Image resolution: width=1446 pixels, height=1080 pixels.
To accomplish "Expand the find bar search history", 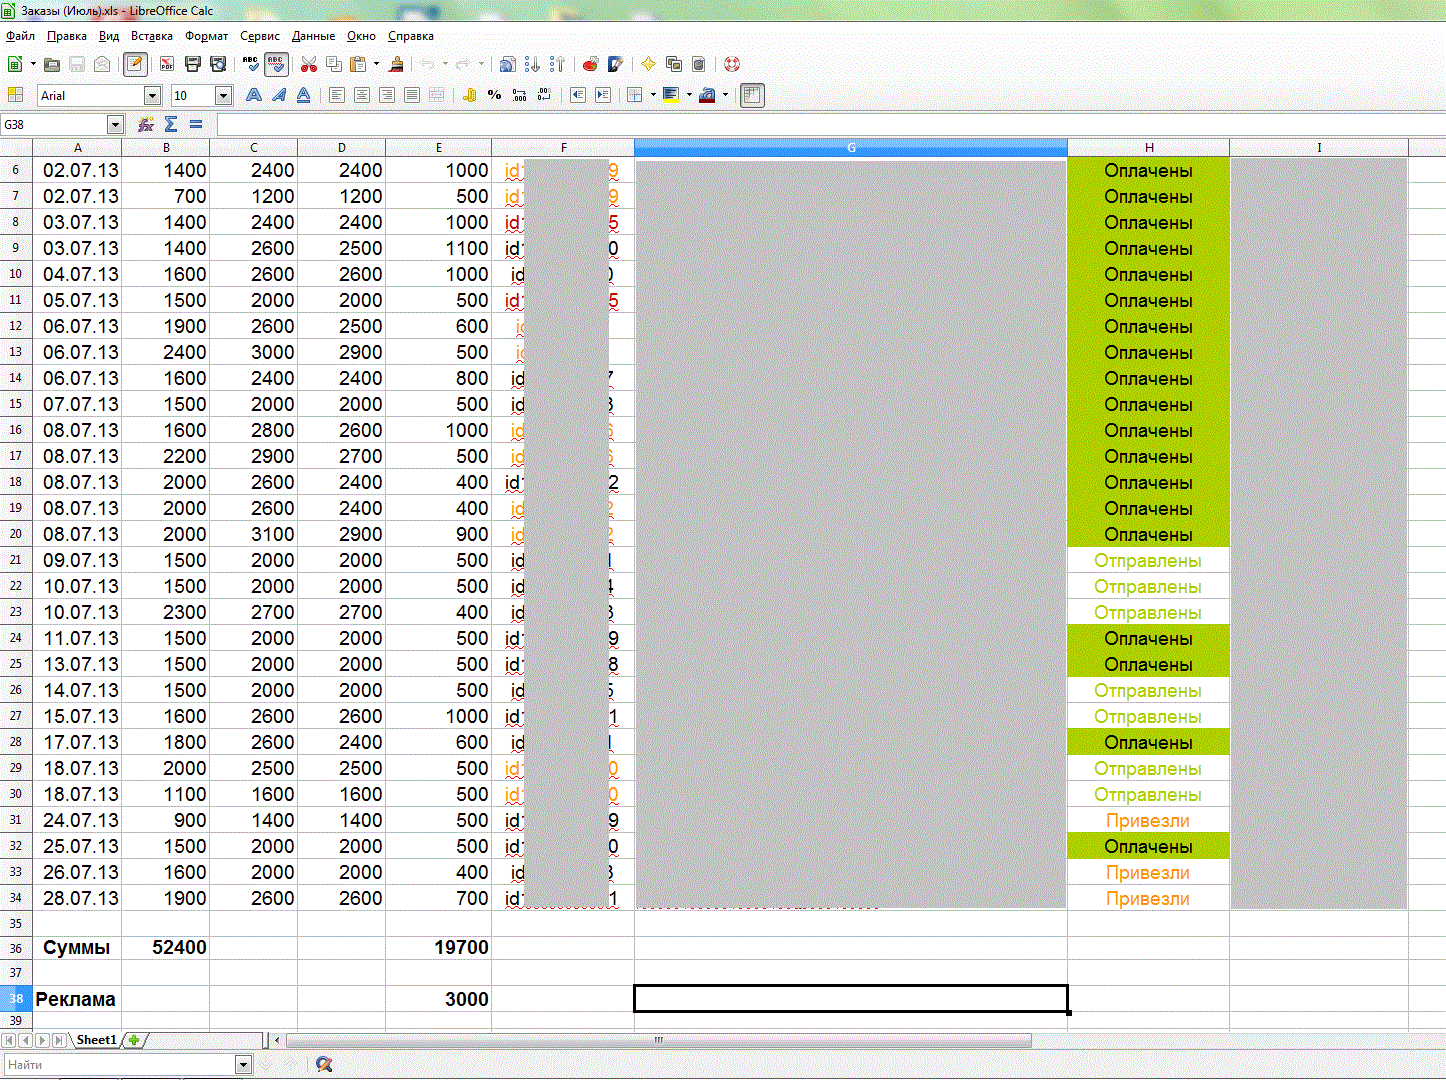I will (x=243, y=1064).
